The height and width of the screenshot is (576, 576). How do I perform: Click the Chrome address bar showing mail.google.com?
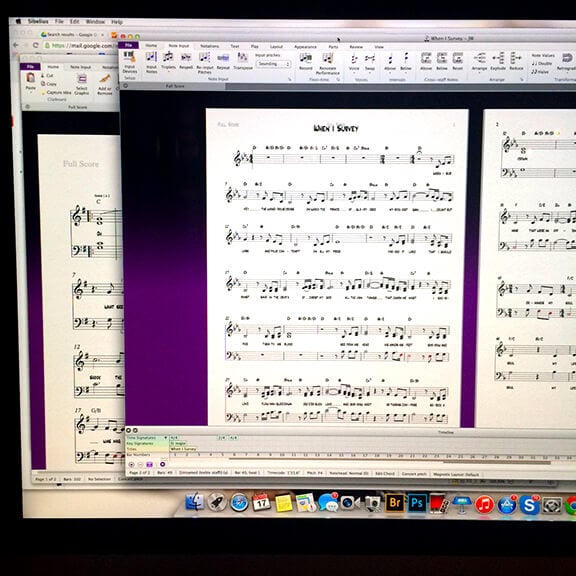(79, 46)
